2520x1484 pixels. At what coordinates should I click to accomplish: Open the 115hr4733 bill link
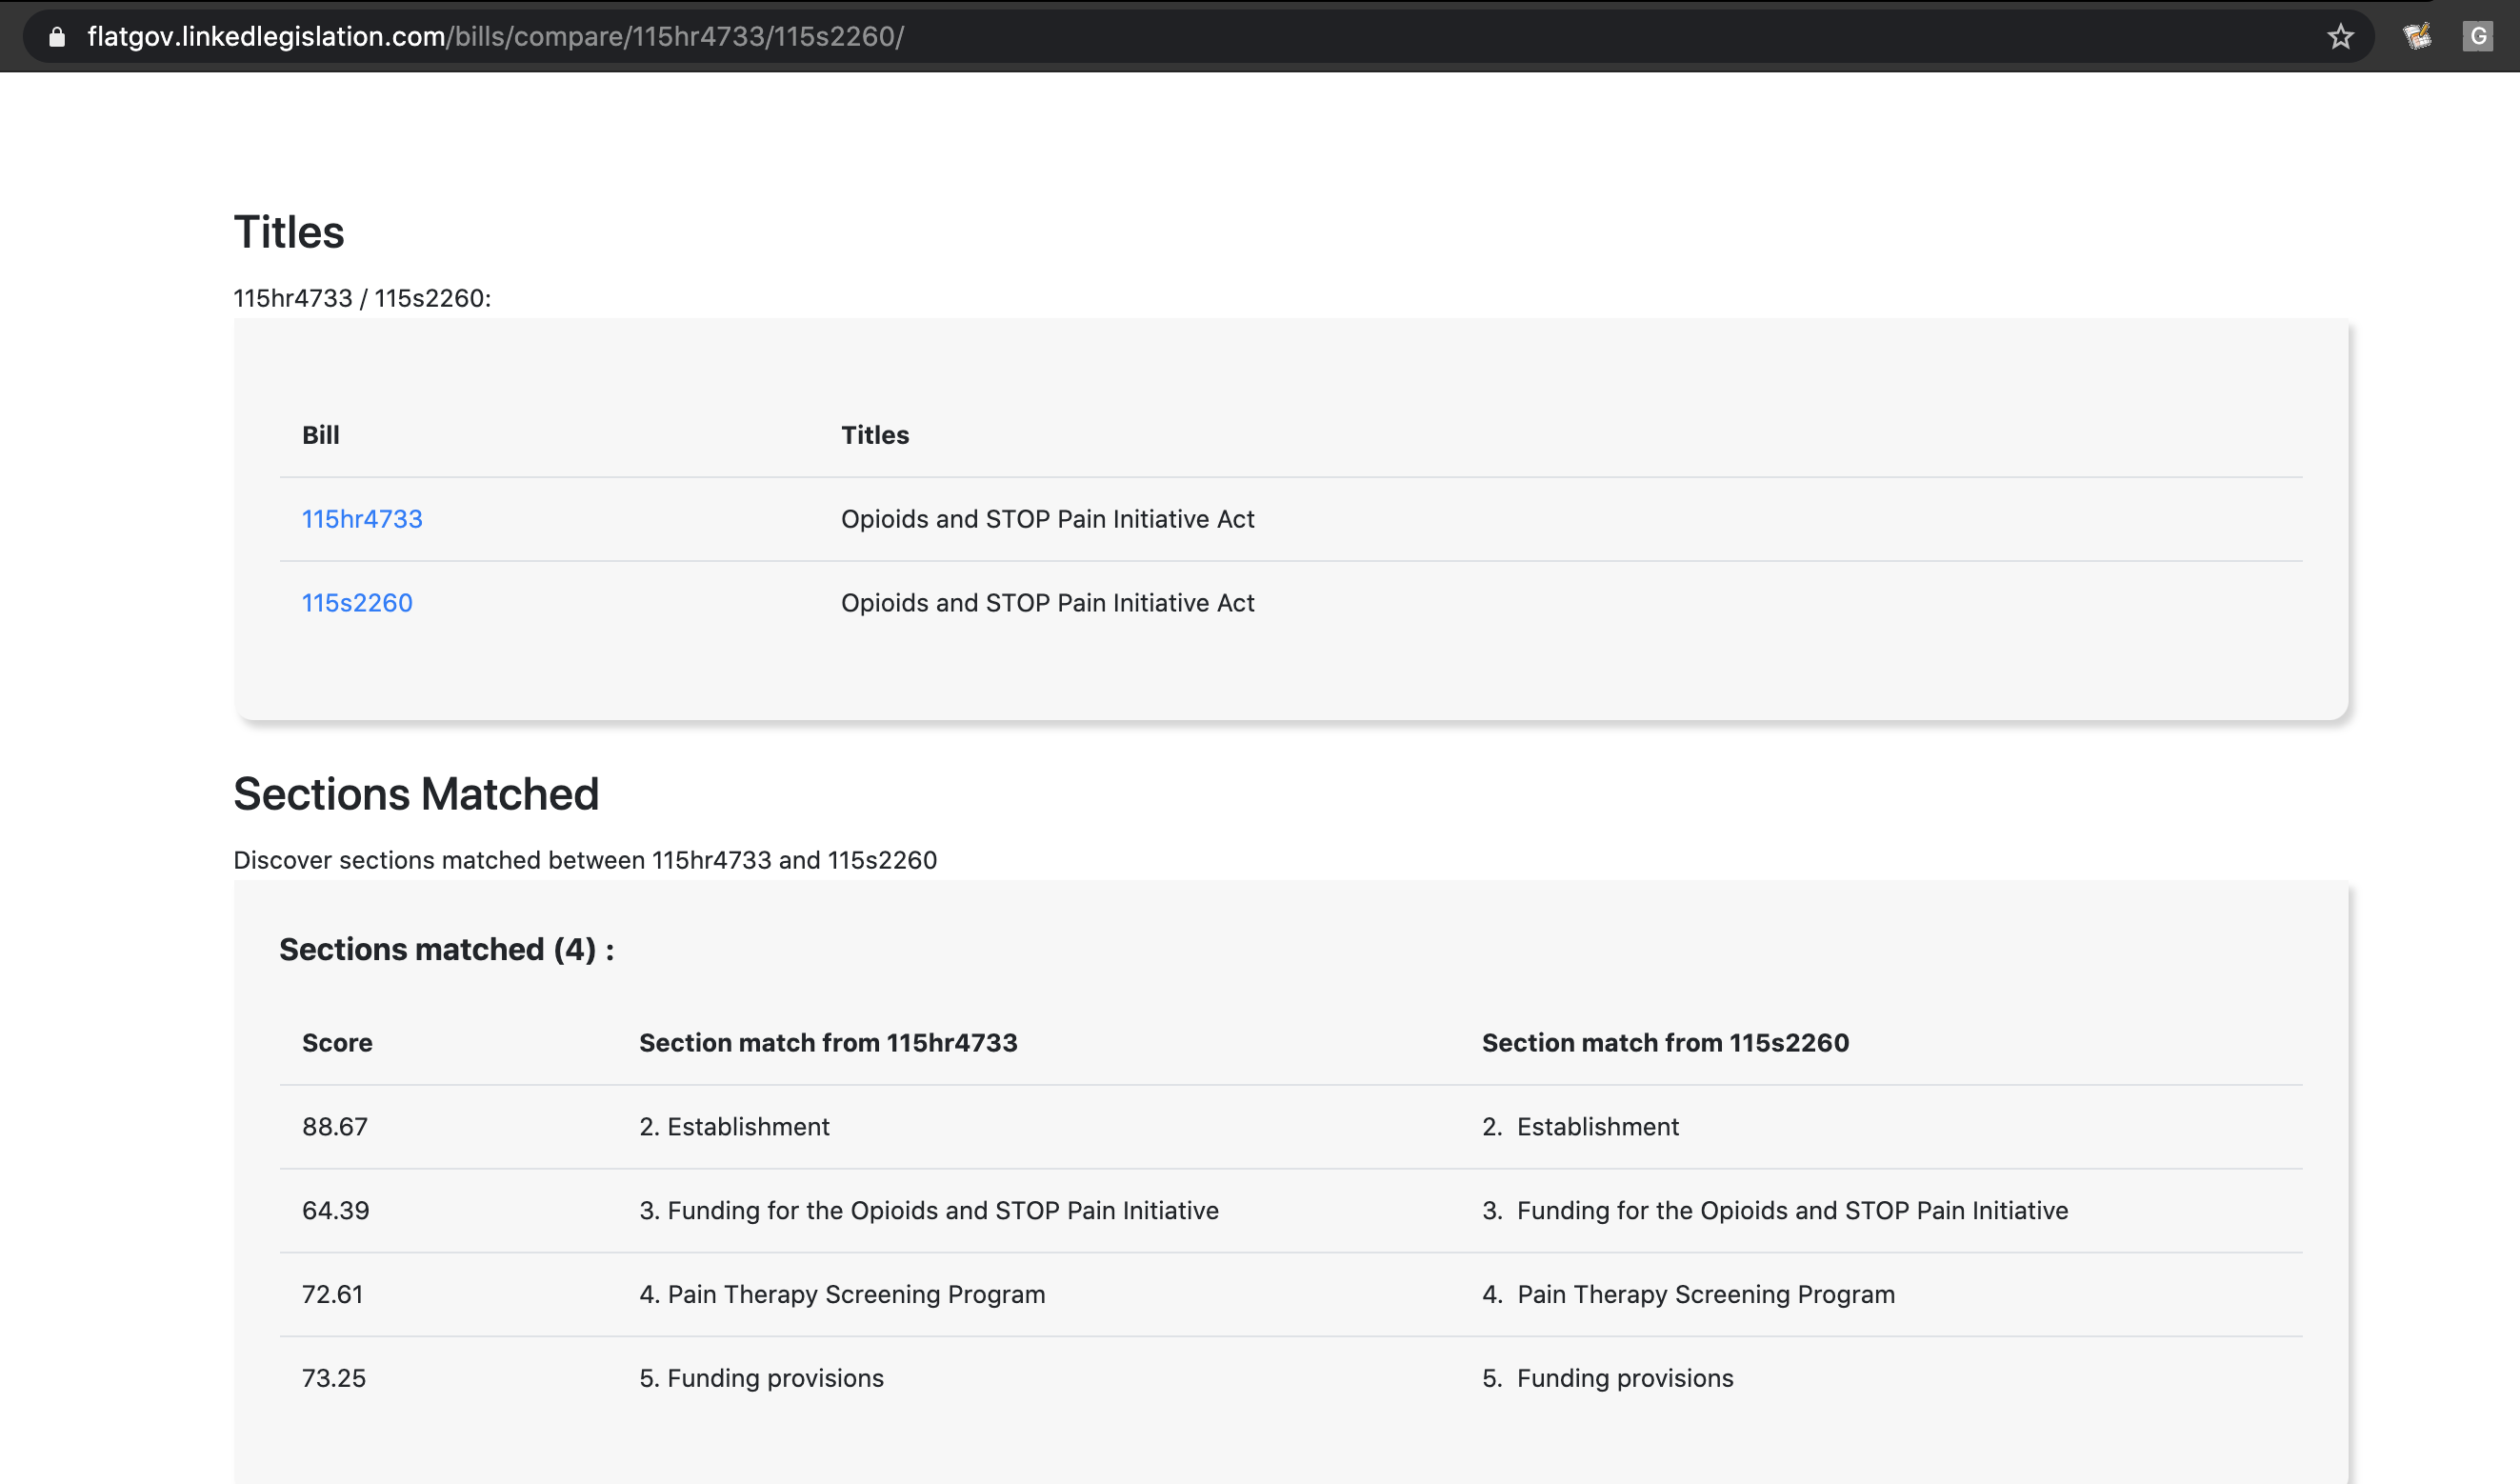362,519
